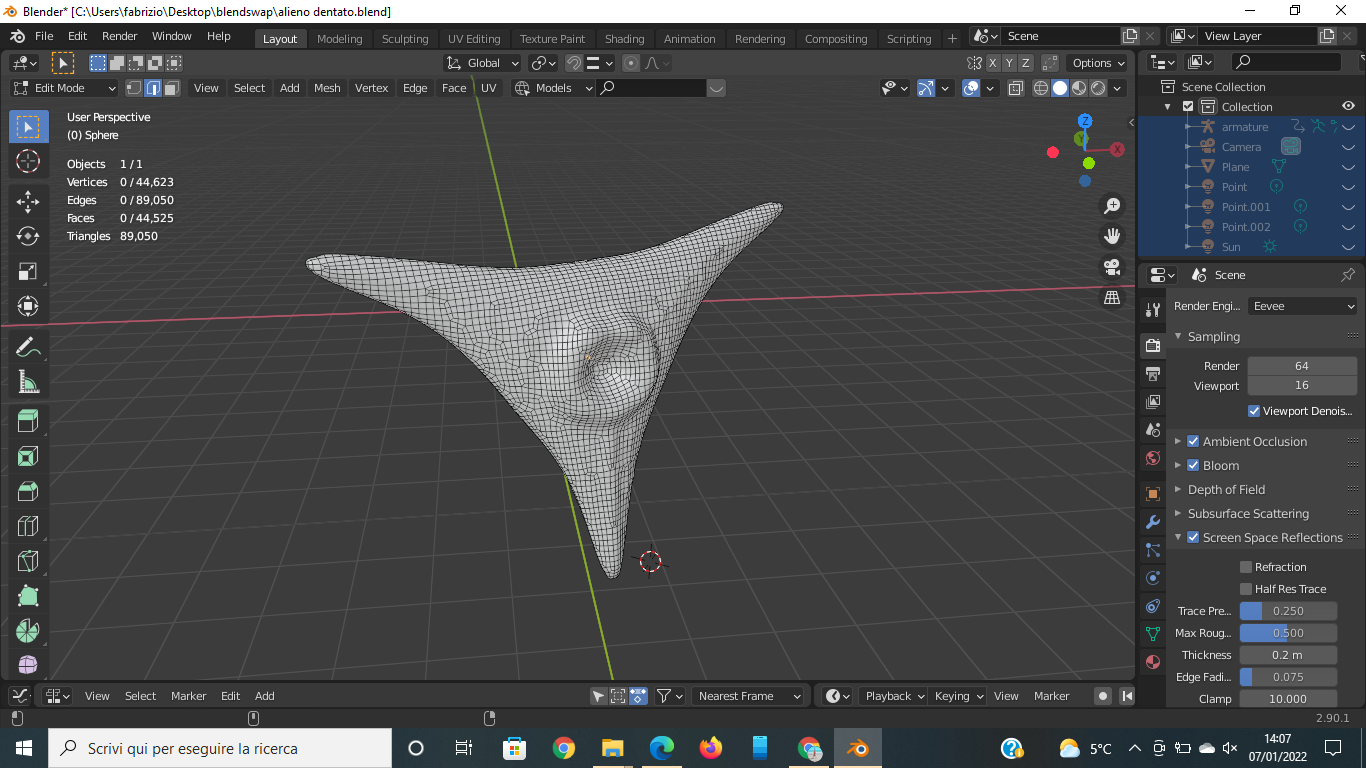Select the Rotate tool

(x=28, y=236)
